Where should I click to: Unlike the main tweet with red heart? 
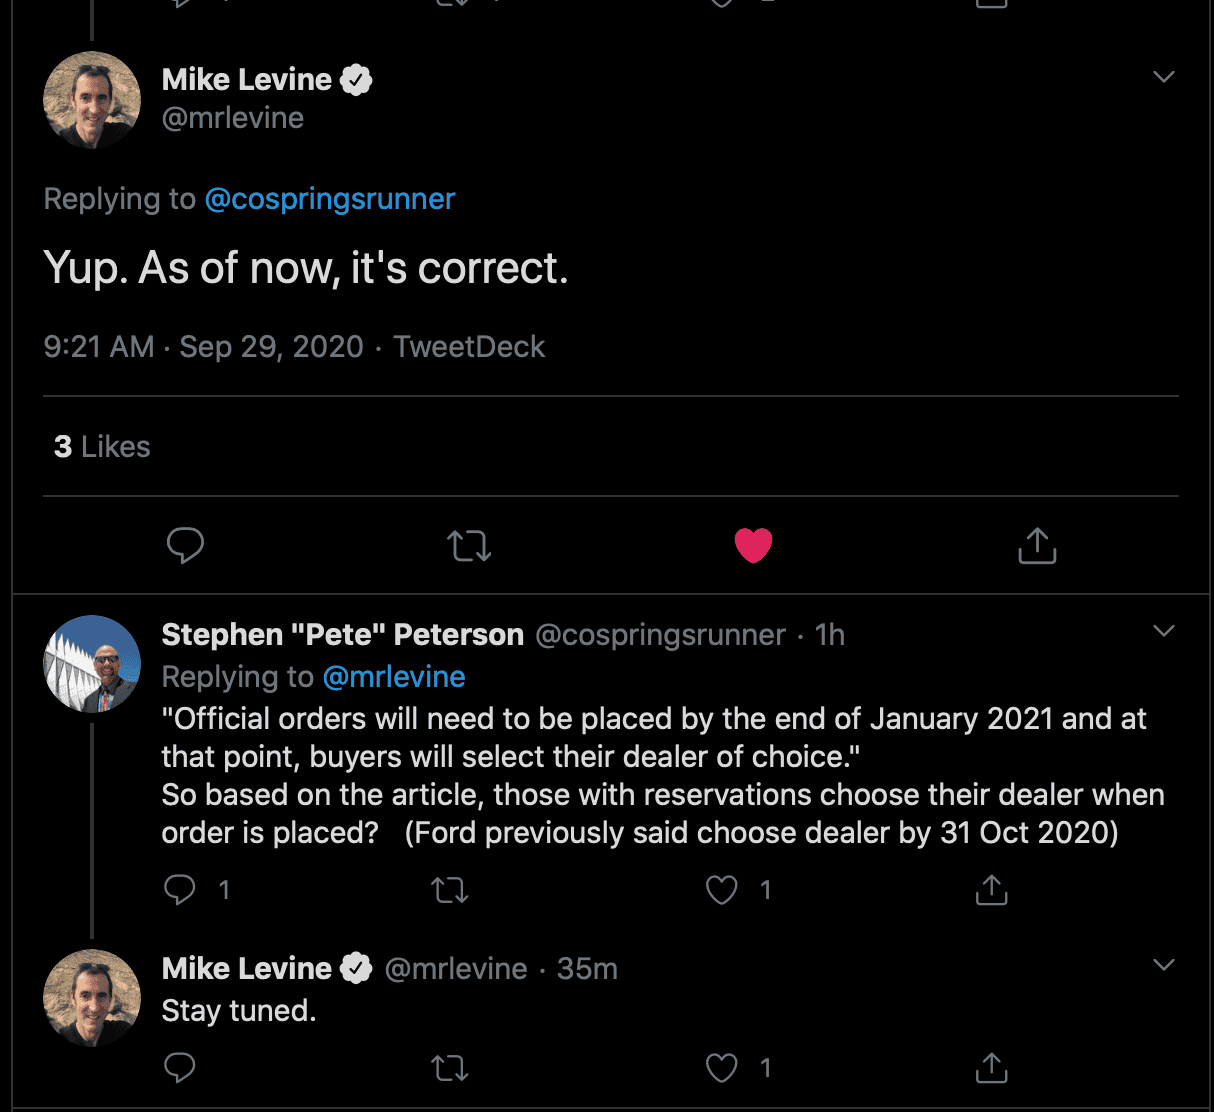tap(753, 546)
